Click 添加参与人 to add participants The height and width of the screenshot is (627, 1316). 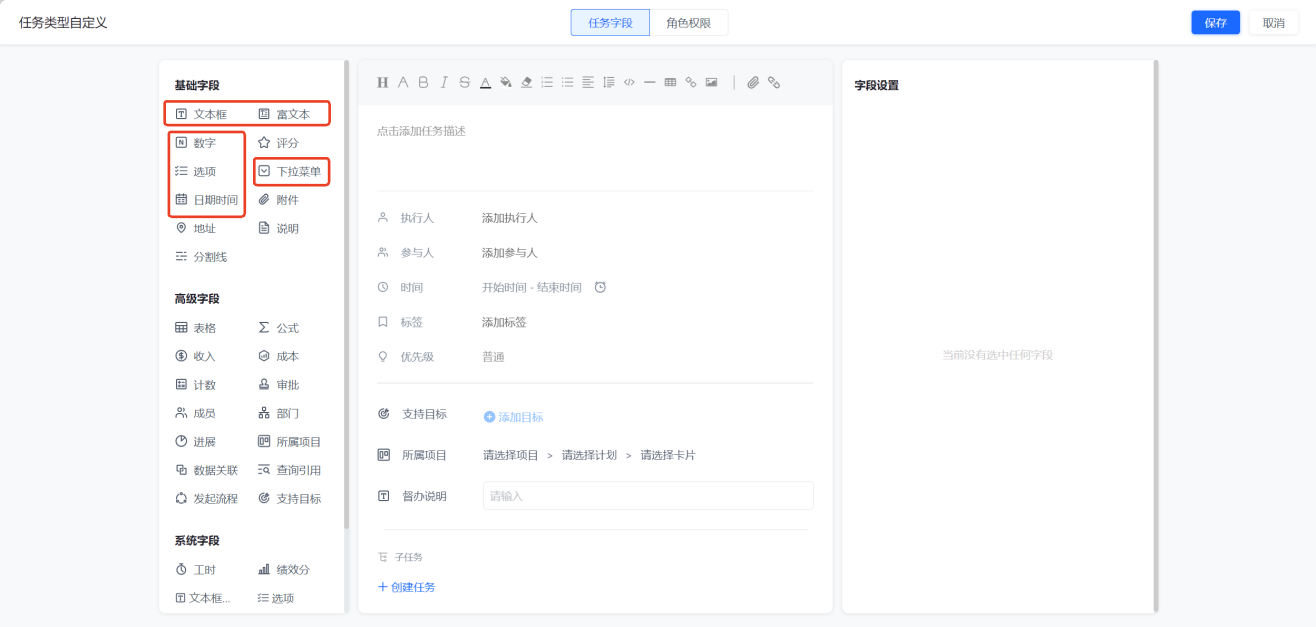tap(509, 253)
